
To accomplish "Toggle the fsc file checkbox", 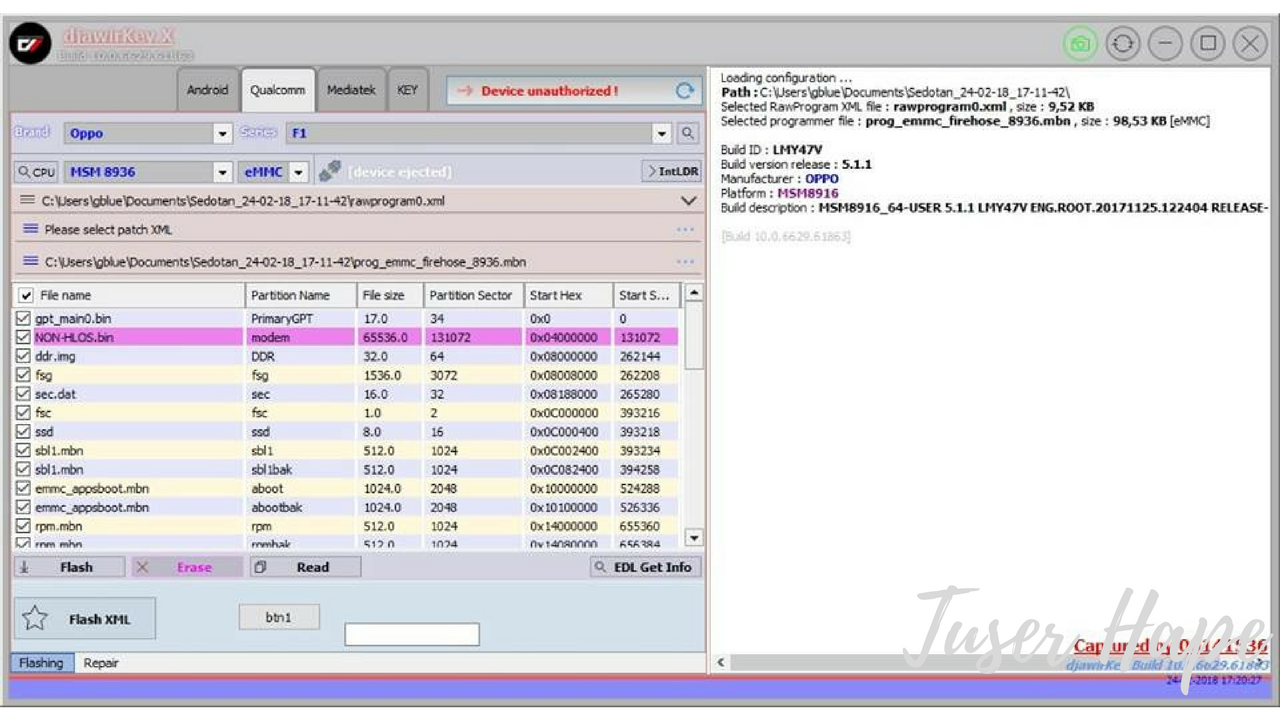I will 24,413.
